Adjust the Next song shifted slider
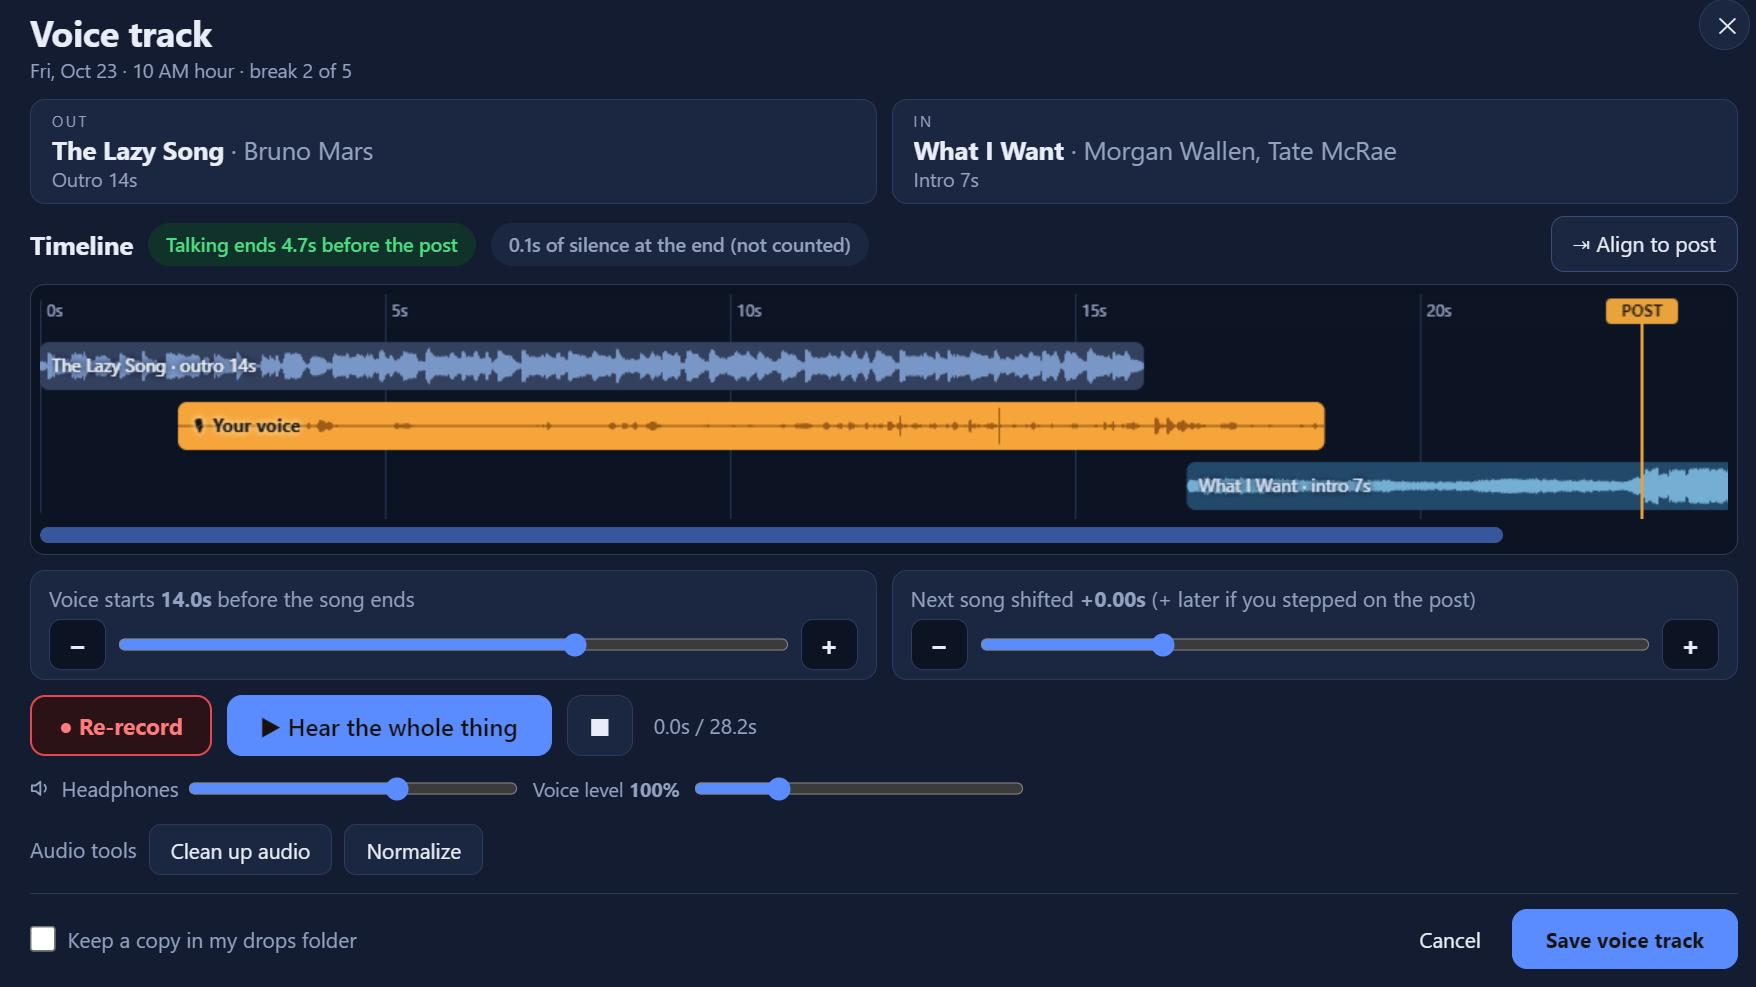Viewport: 1756px width, 987px height. click(x=1314, y=645)
